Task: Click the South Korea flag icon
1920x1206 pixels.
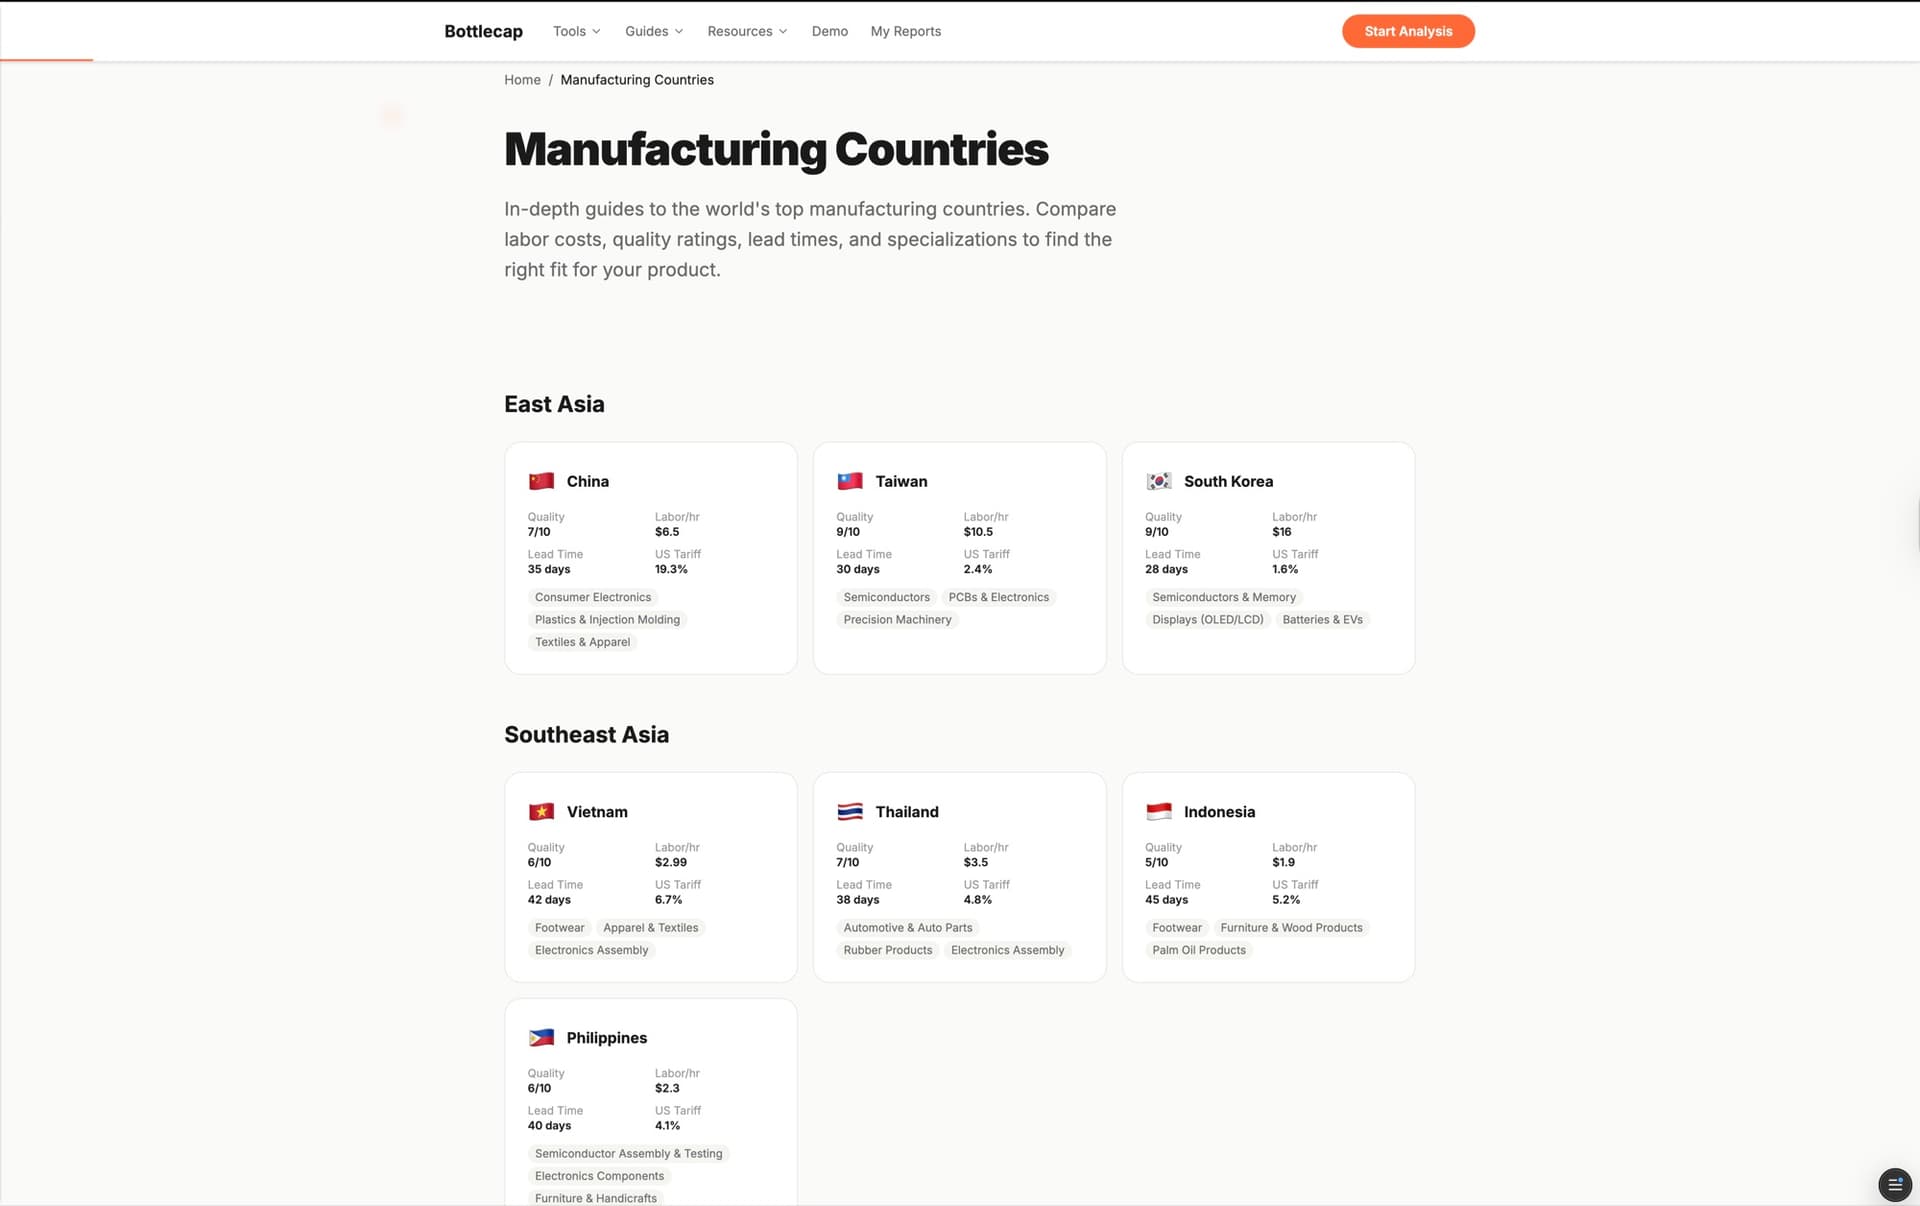Action: click(1158, 481)
